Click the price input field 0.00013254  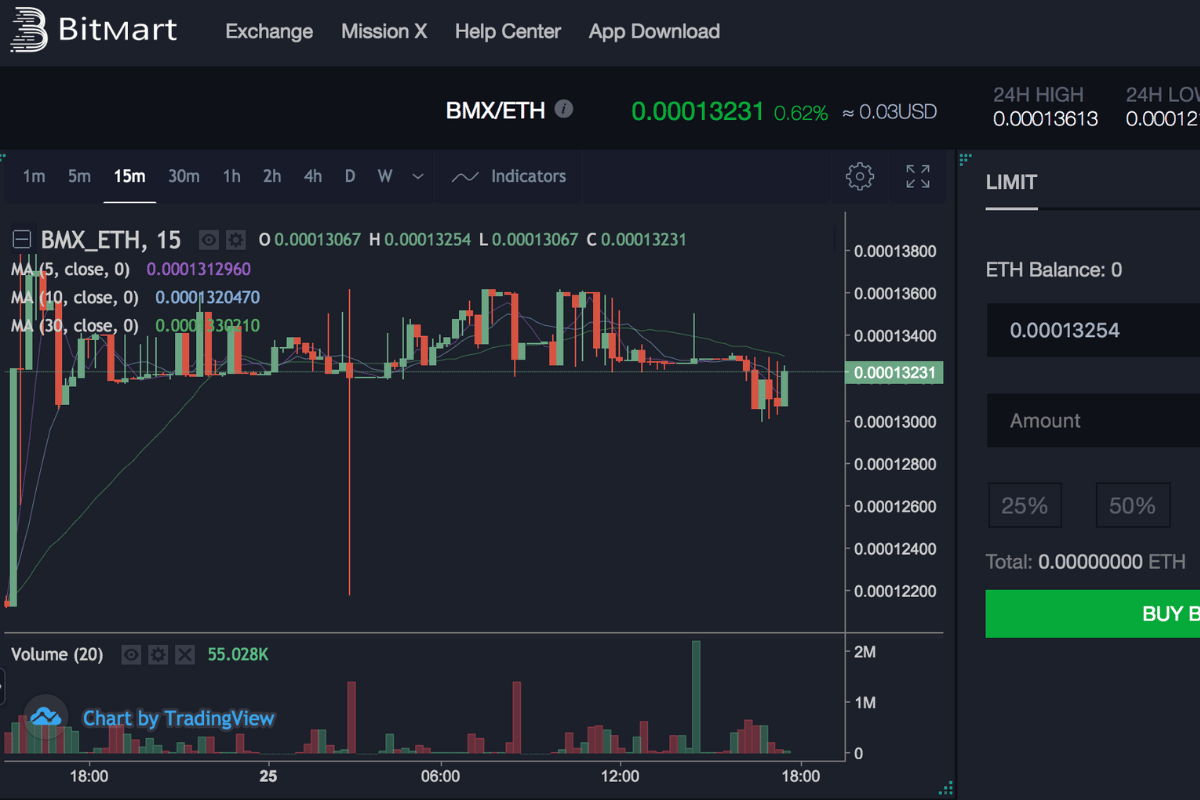click(1093, 331)
